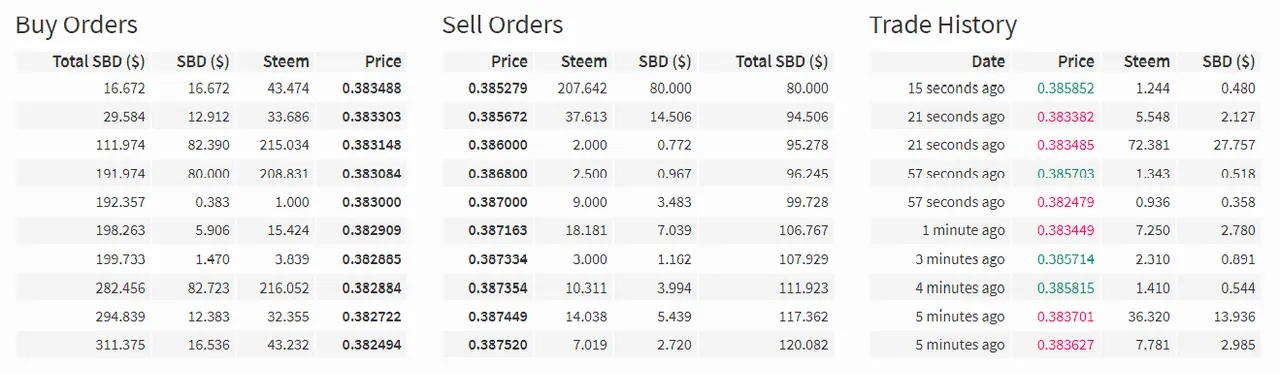Click buy order price 0.383303

click(x=371, y=117)
